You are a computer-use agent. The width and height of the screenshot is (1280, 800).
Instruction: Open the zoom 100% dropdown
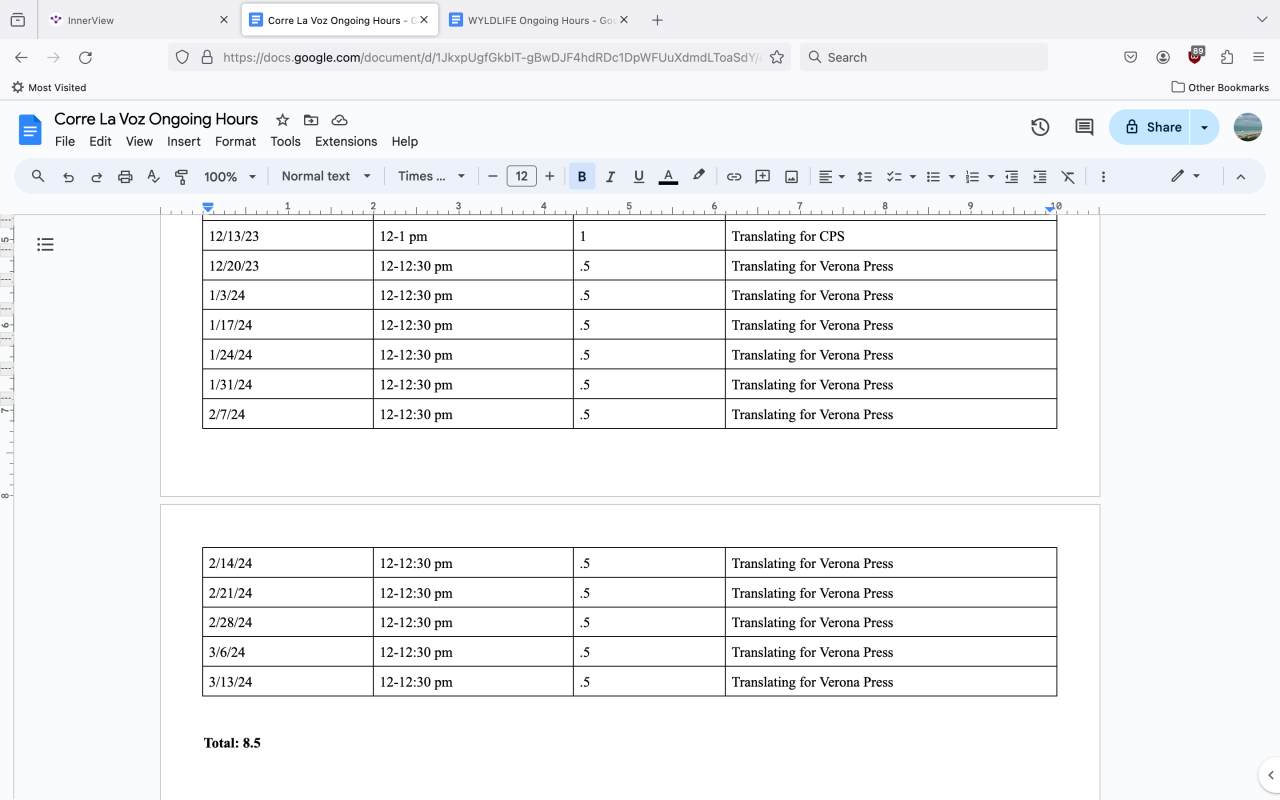pyautogui.click(x=230, y=177)
